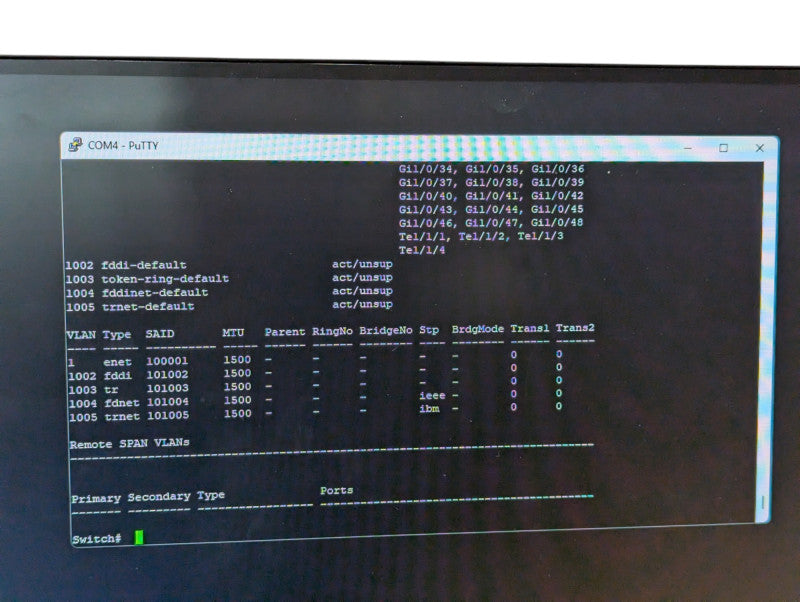Maximize the COM4 PuTTY window
Viewport: 800px width, 602px height.
pos(723,148)
